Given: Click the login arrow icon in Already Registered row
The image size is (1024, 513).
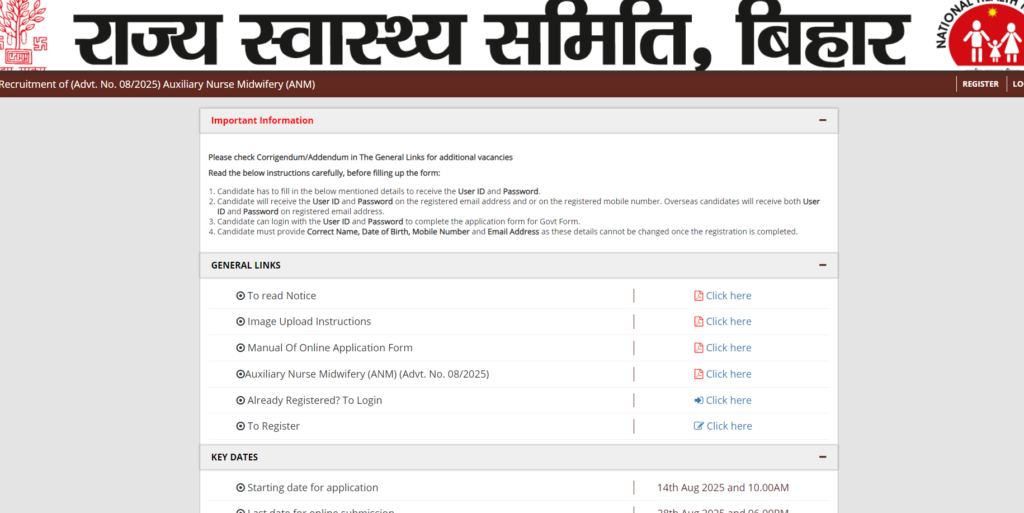Looking at the screenshot, I should click(x=698, y=400).
